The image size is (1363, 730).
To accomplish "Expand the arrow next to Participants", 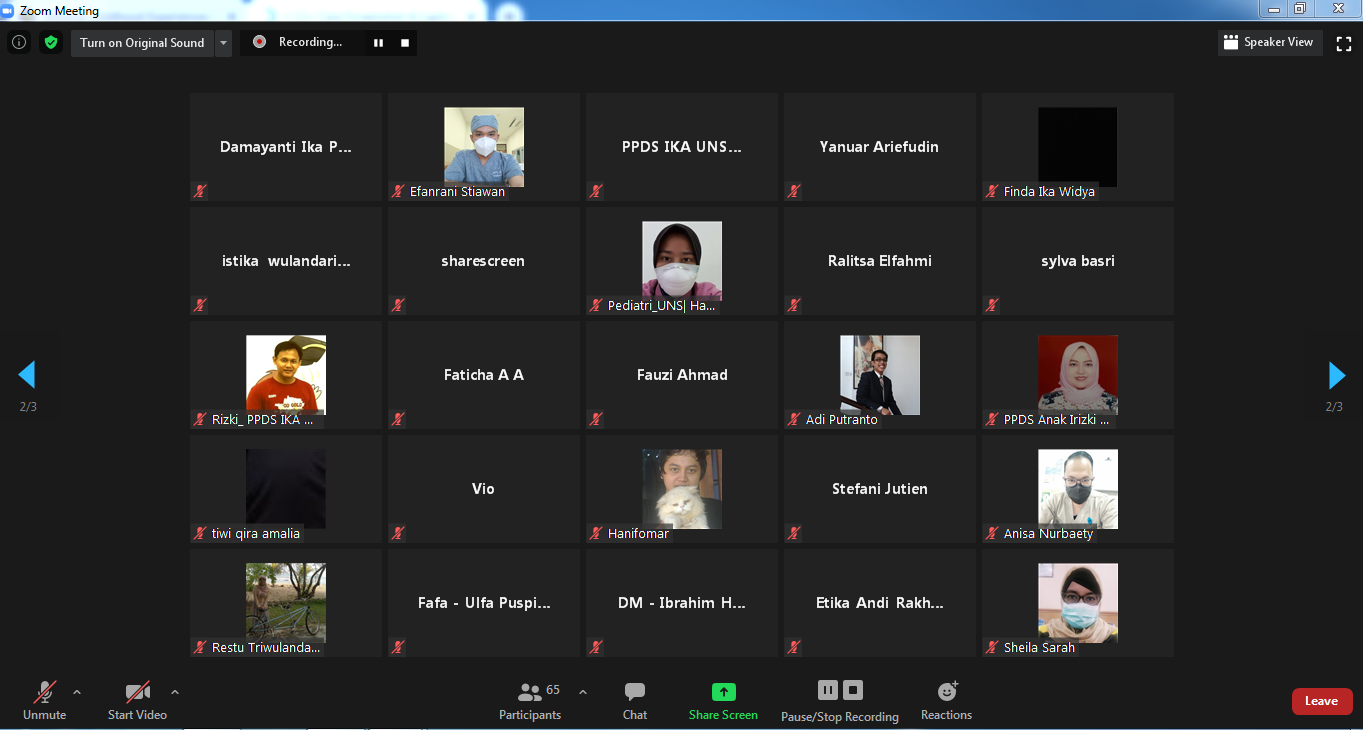I will 583,692.
